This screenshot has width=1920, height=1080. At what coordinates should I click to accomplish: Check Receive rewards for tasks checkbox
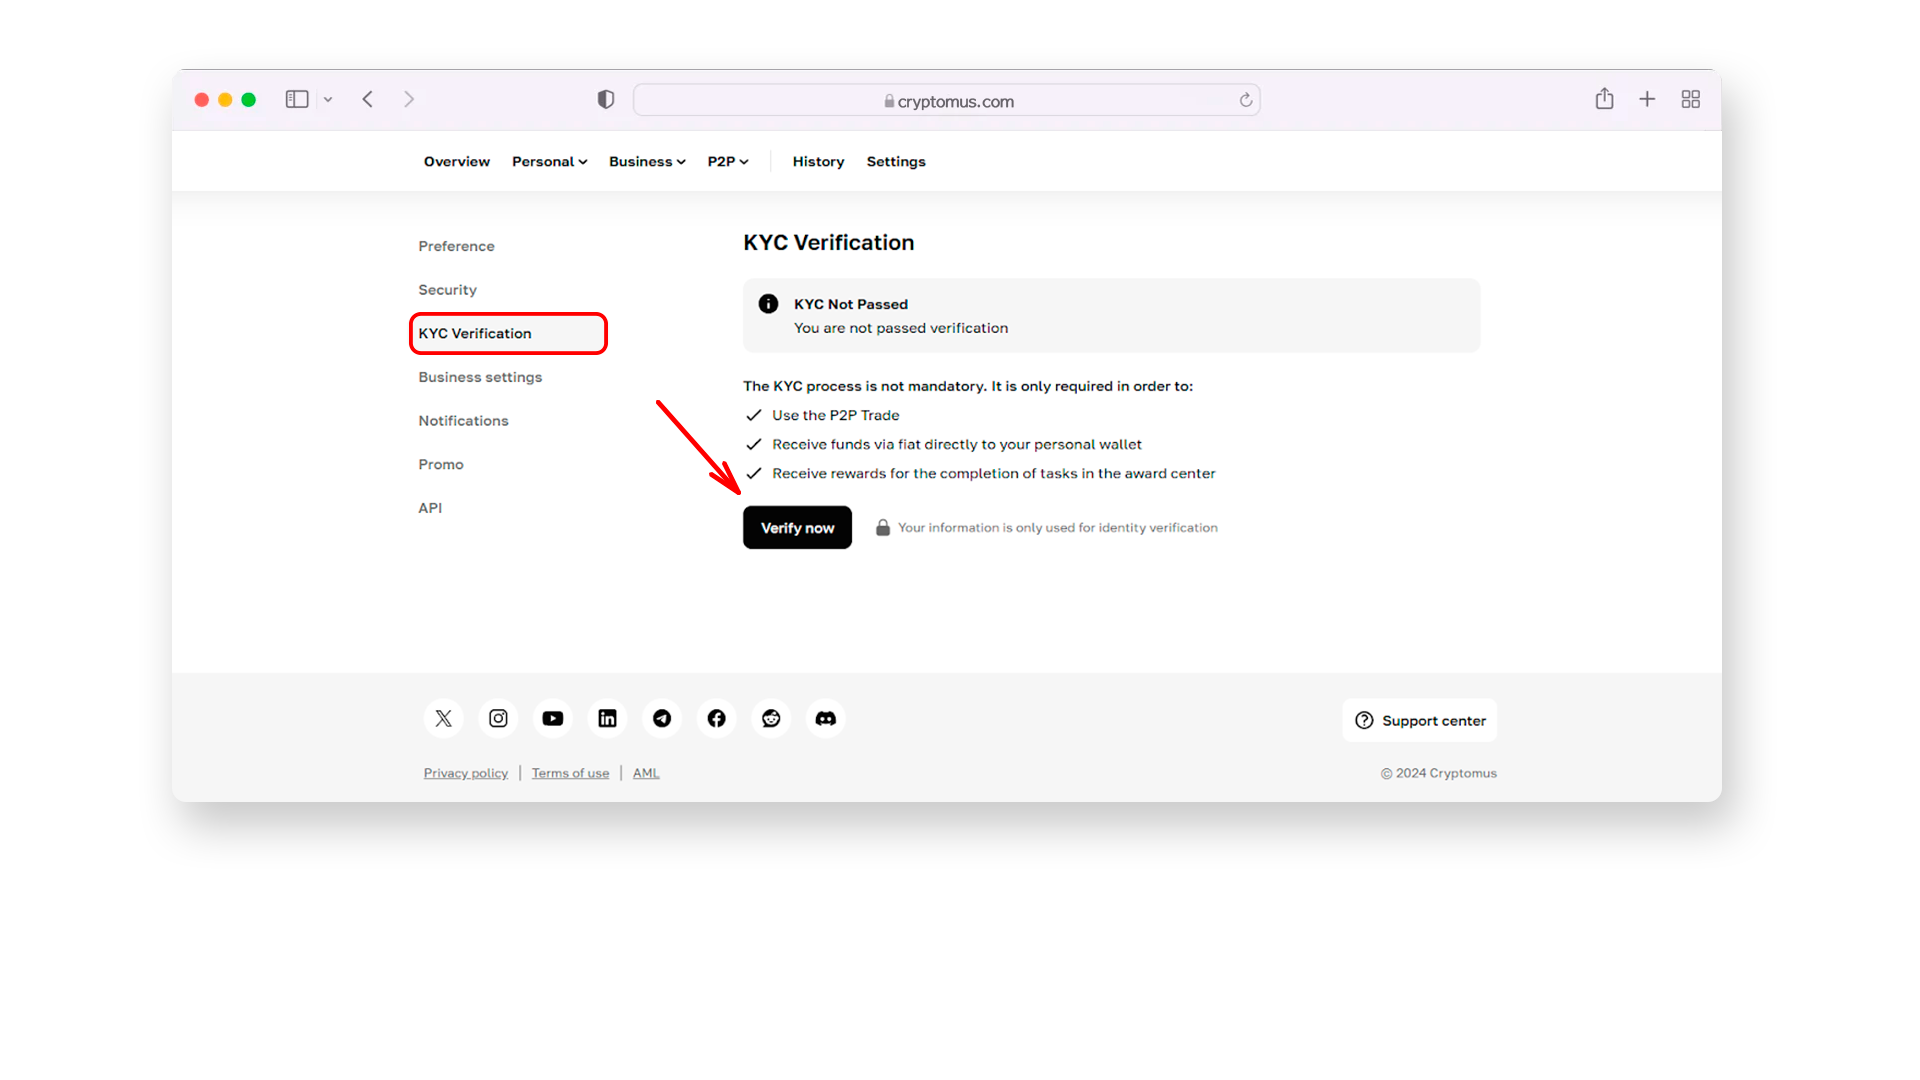(754, 472)
